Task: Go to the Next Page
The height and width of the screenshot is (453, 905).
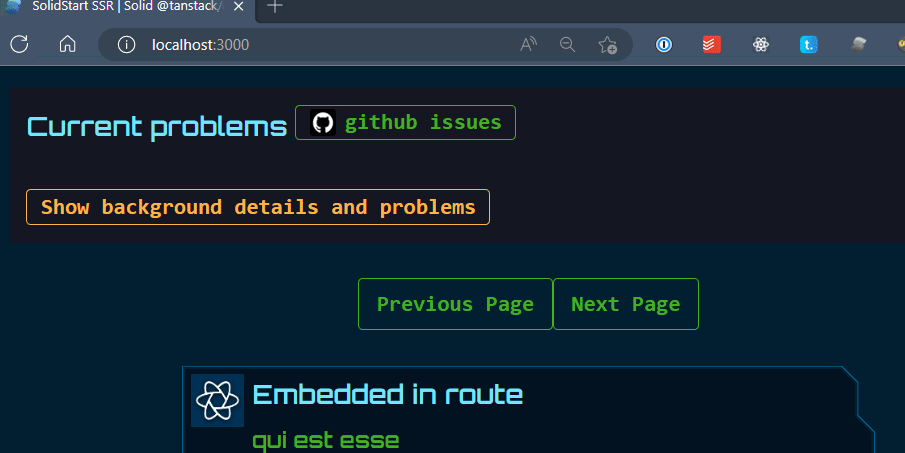Action: [x=626, y=304]
